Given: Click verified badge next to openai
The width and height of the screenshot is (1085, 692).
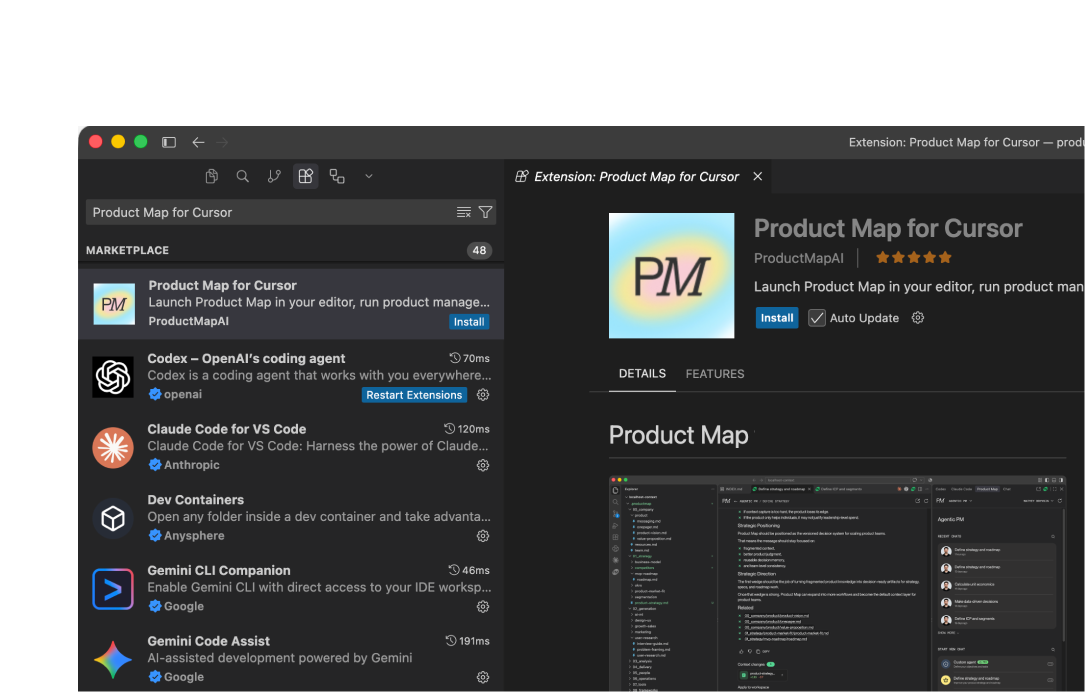Looking at the screenshot, I should pos(155,394).
